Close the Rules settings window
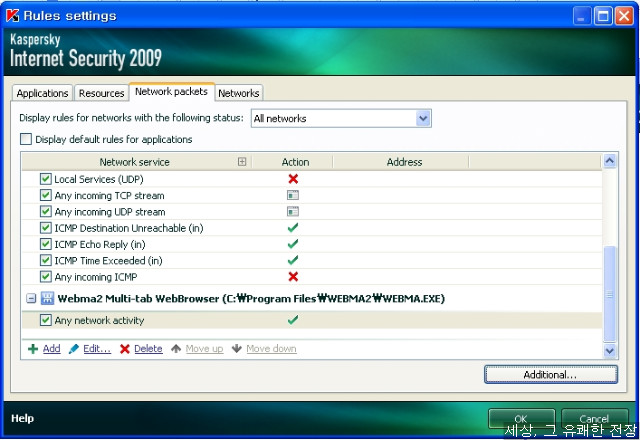Viewport: 640px width, 440px height. [x=624, y=16]
